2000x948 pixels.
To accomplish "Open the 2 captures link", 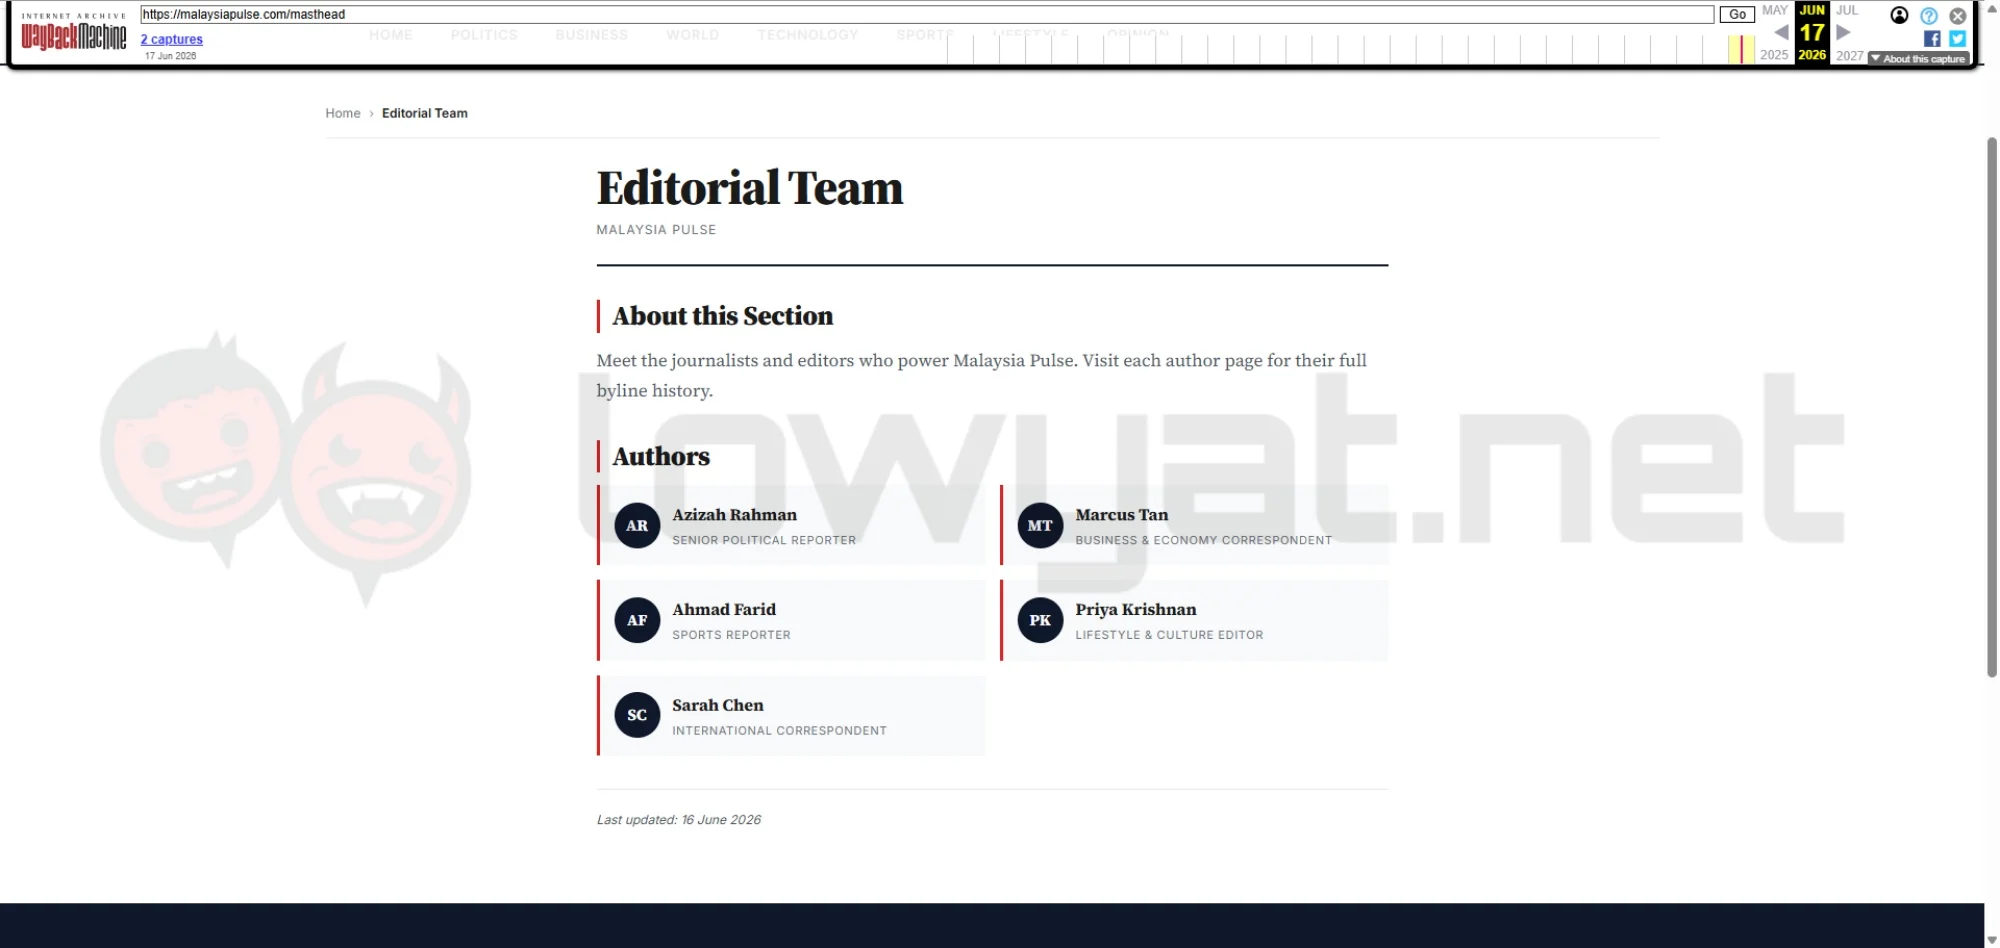I will 171,39.
